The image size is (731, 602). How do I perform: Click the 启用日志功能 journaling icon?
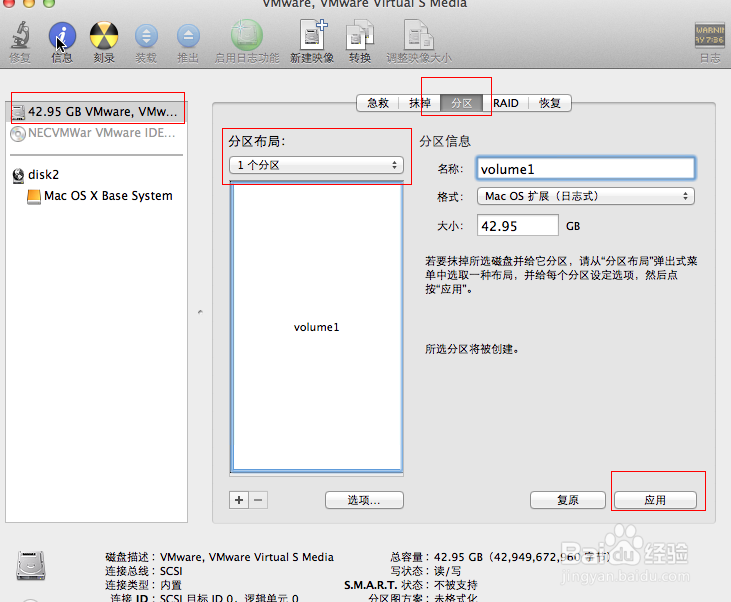pos(247,35)
